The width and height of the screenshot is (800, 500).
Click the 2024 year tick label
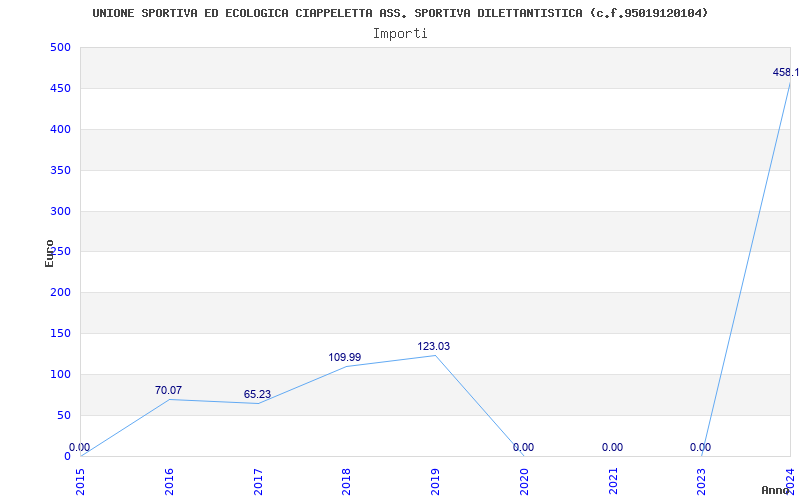point(790,481)
